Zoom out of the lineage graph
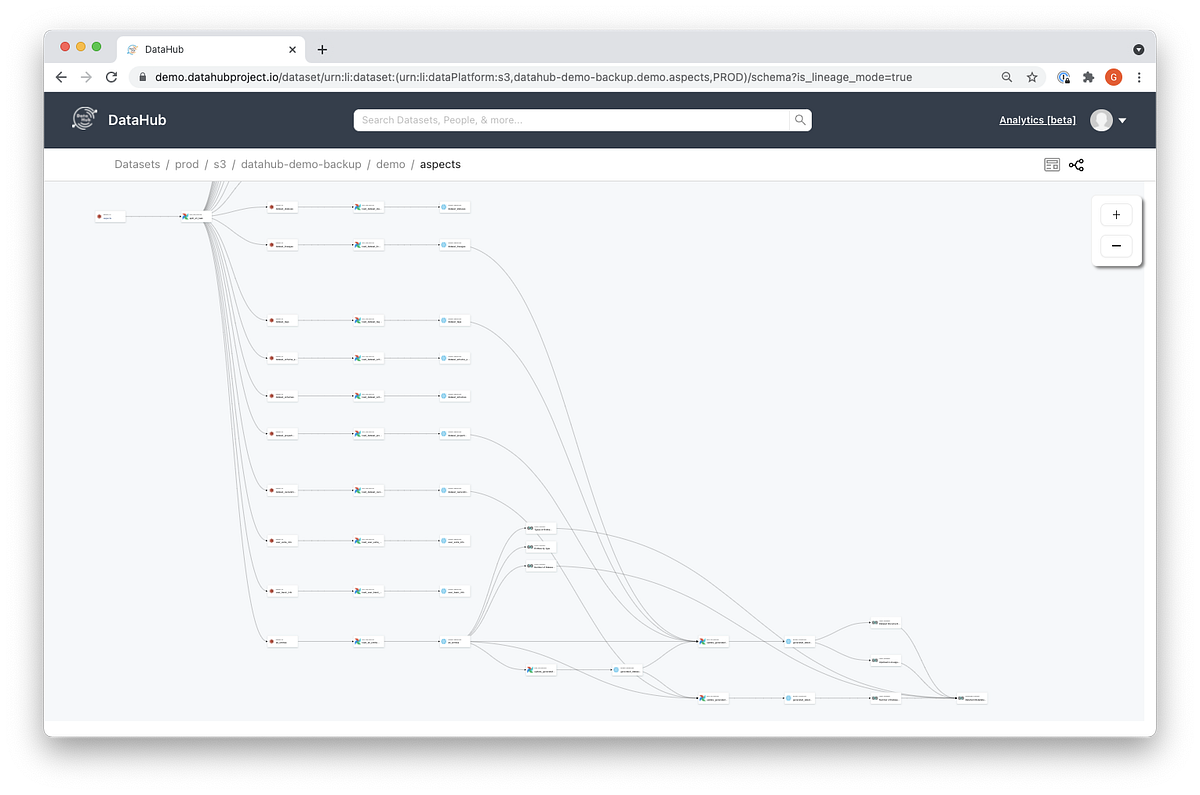 coord(1115,246)
